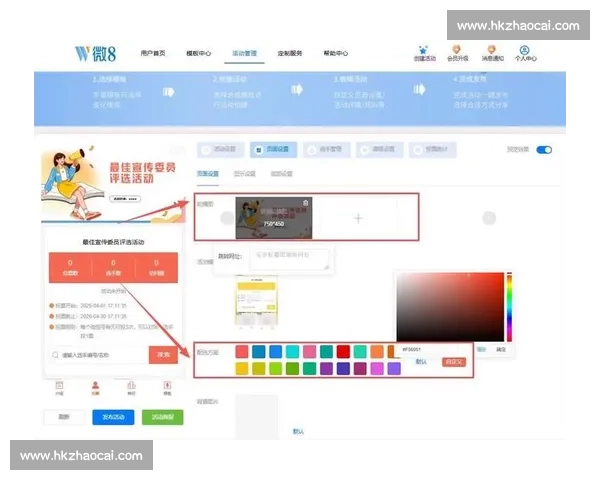The image size is (600, 480).
Task: Pick the mint green swatch in first row
Action: click(x=360, y=351)
